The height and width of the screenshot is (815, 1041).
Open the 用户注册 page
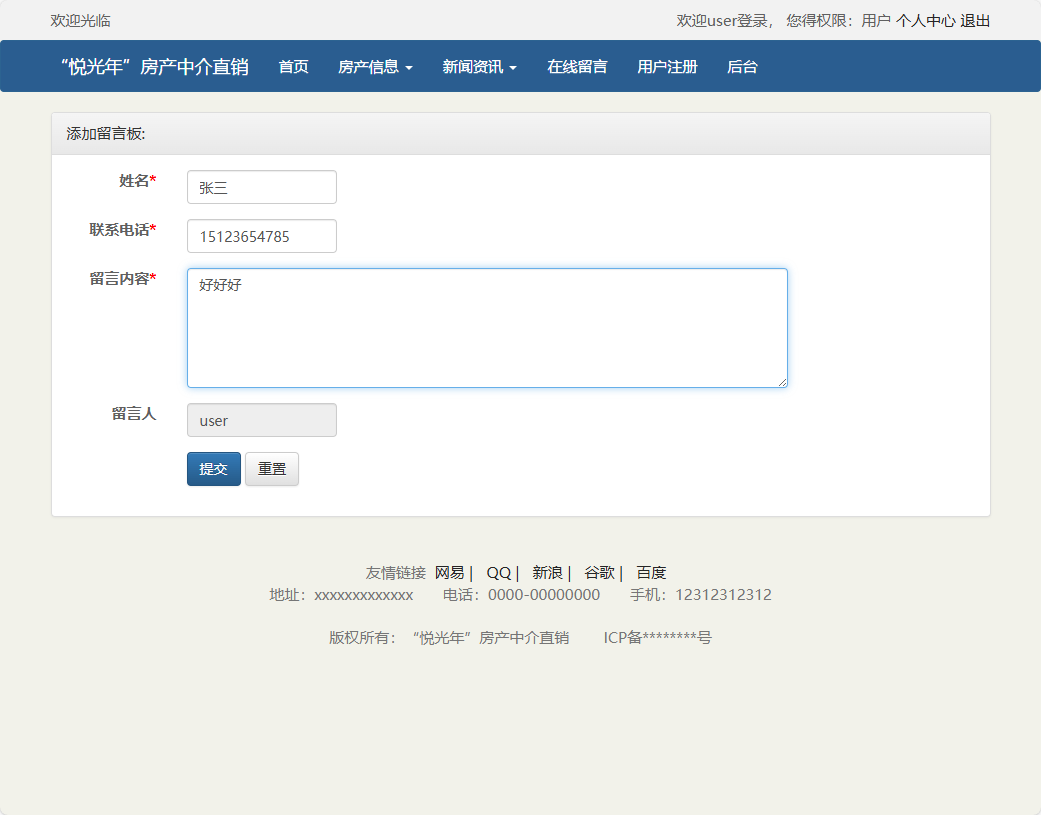click(667, 66)
